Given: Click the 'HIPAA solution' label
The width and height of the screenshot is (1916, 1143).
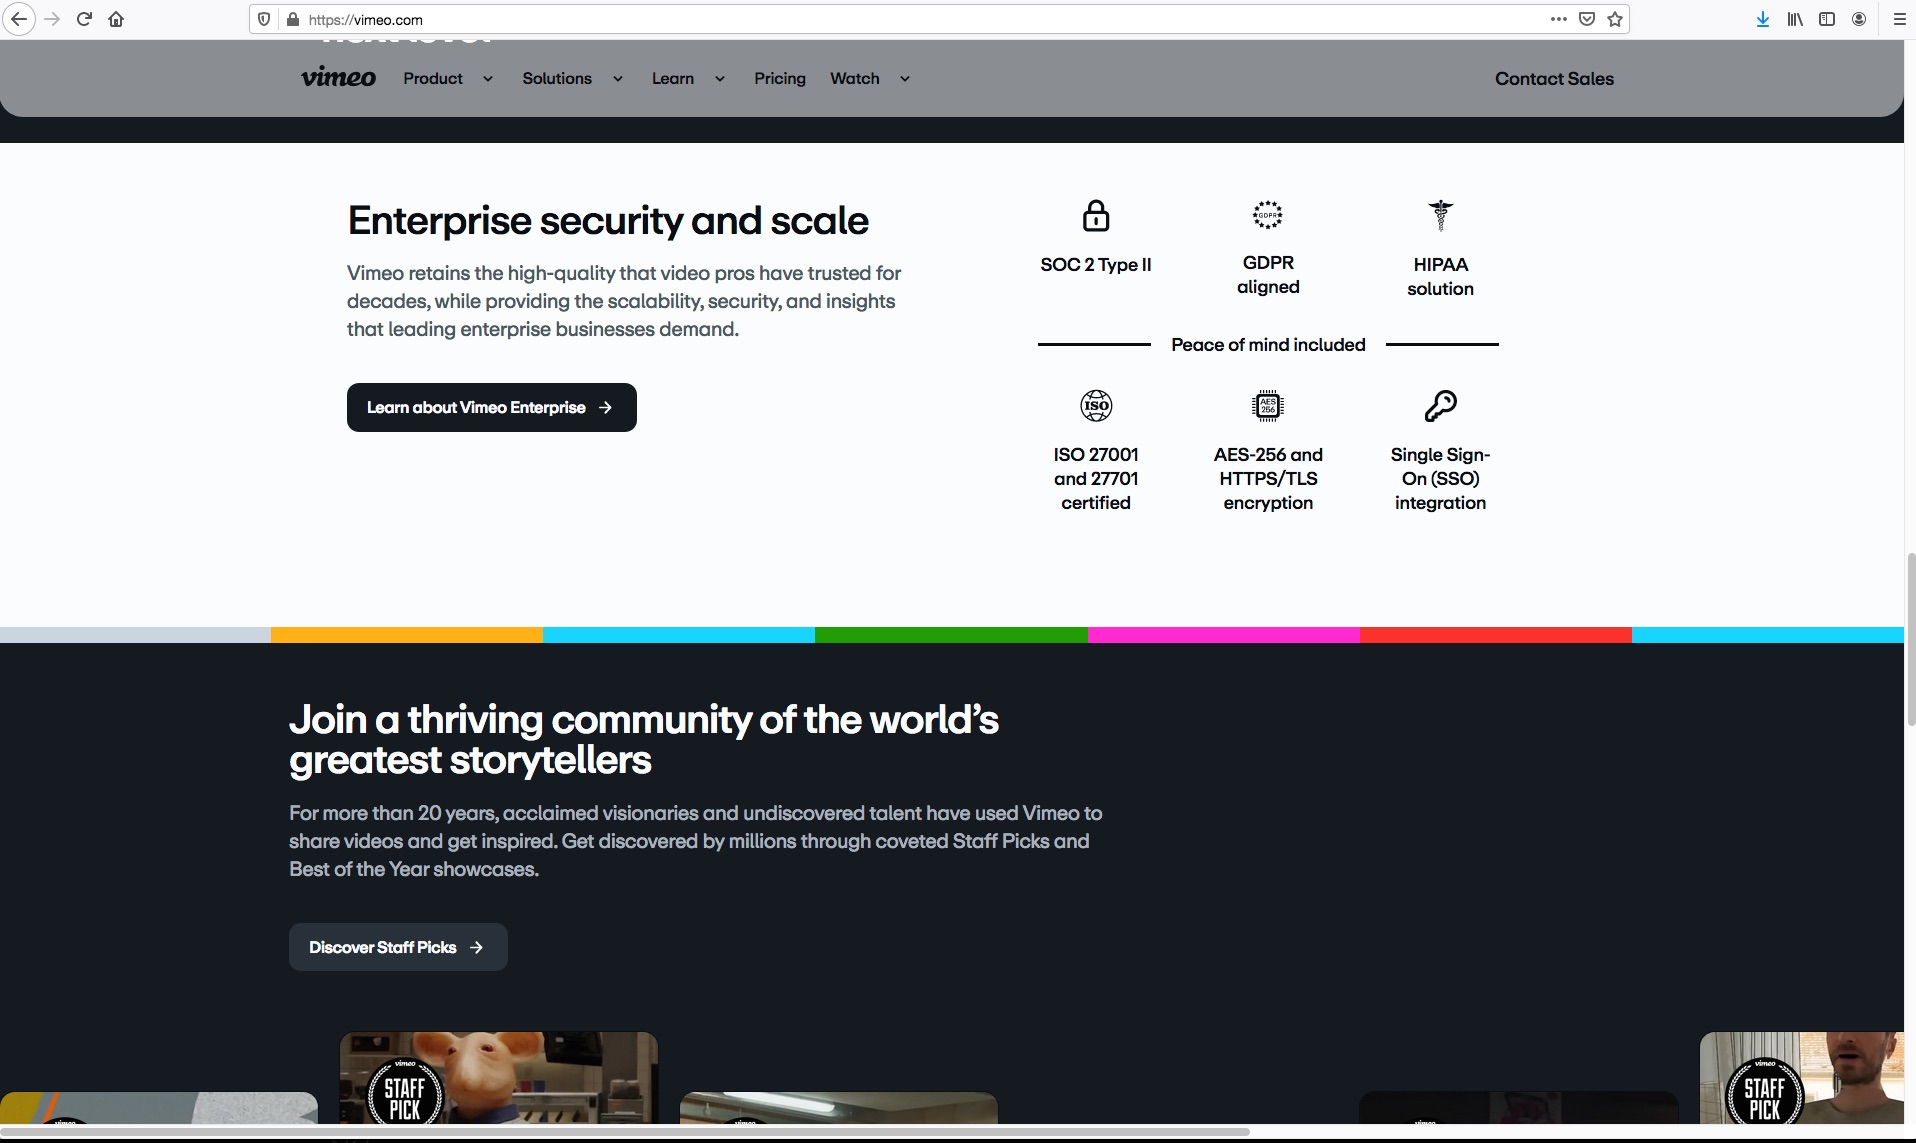Looking at the screenshot, I should (1440, 276).
